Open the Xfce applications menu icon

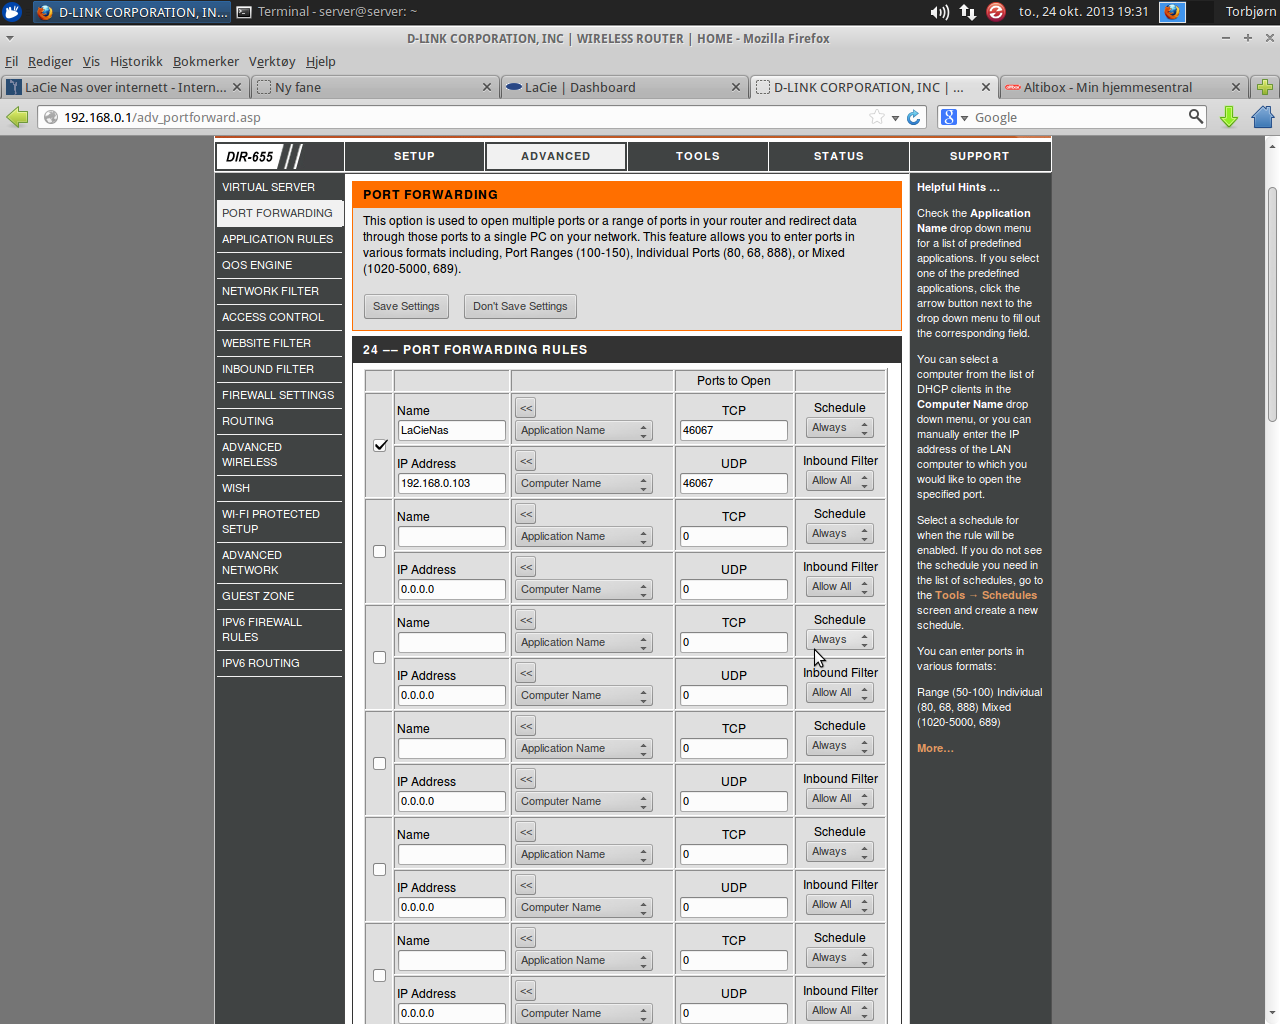click(x=12, y=12)
